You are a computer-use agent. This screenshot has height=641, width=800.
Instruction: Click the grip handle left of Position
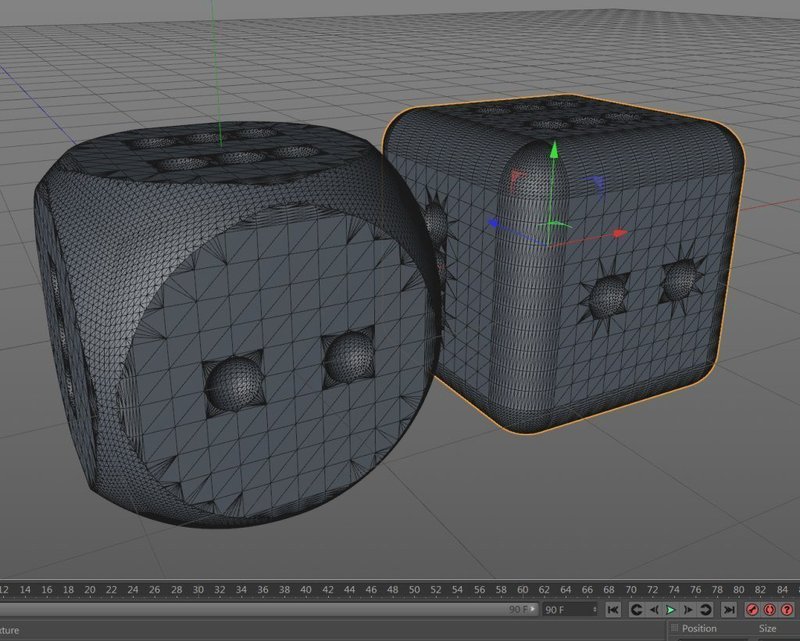tap(674, 628)
